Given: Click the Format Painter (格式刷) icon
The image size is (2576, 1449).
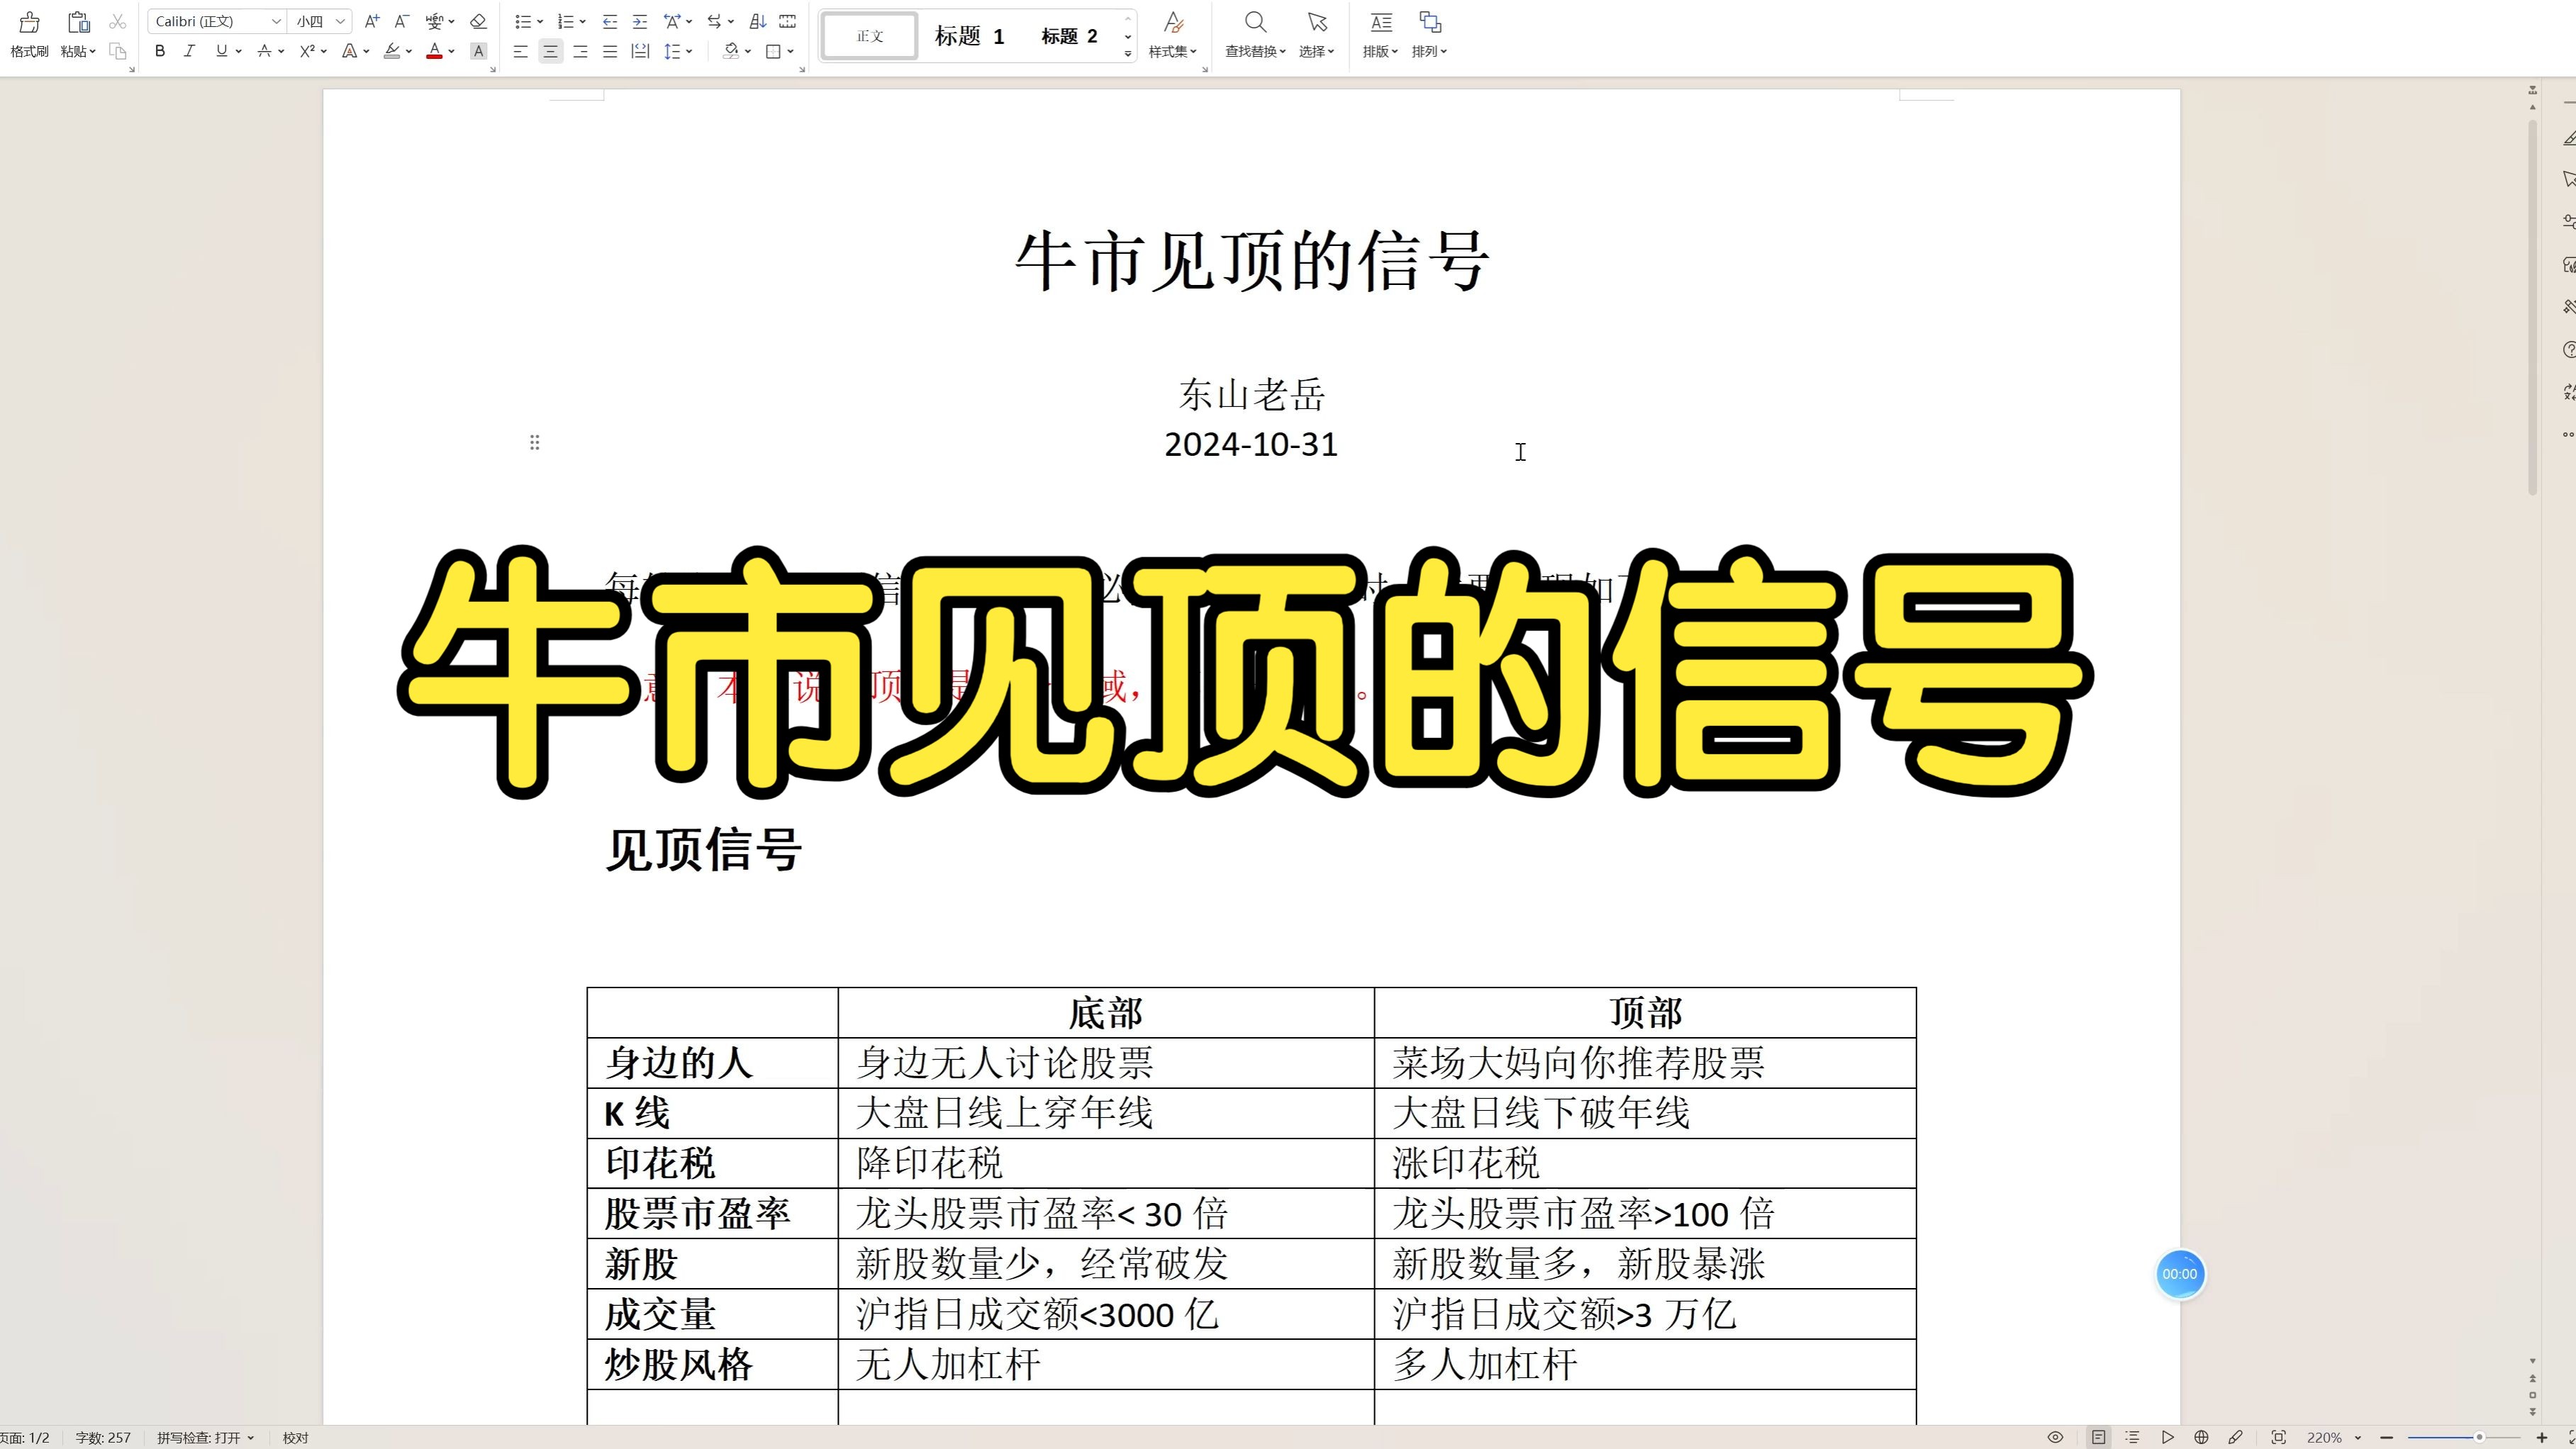Looking at the screenshot, I should pos(29,22).
